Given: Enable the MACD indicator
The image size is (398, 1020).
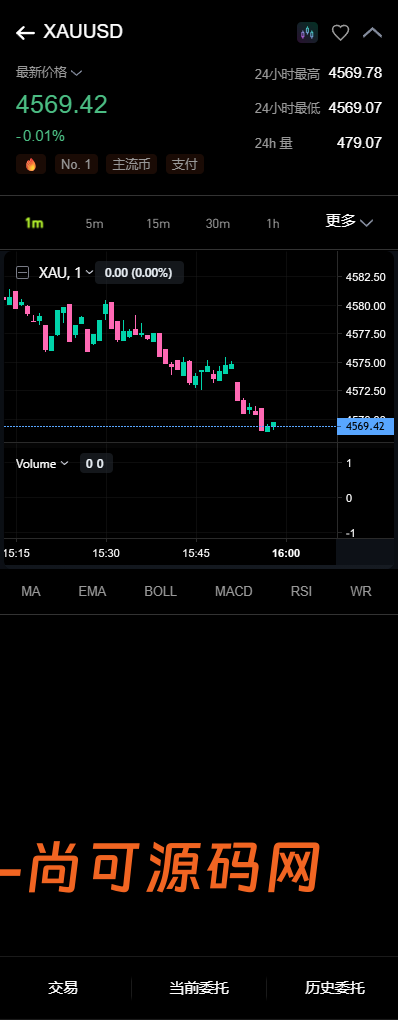Looking at the screenshot, I should pyautogui.click(x=233, y=591).
